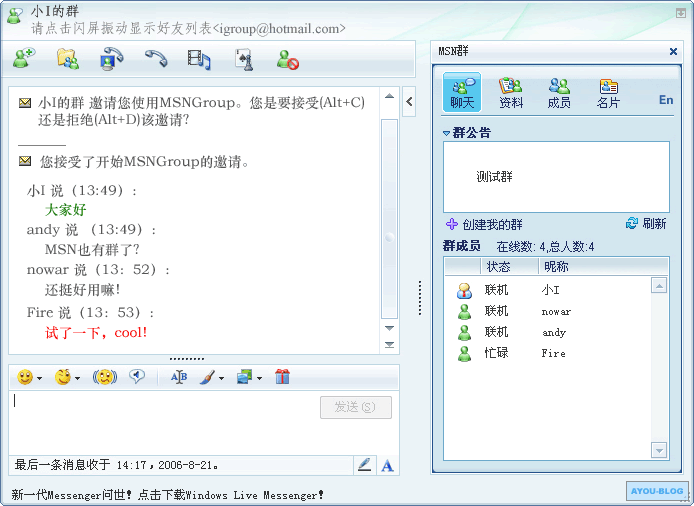The width and height of the screenshot is (694, 506).
Task: Click the envelope icon beside invitation message
Action: (25, 103)
